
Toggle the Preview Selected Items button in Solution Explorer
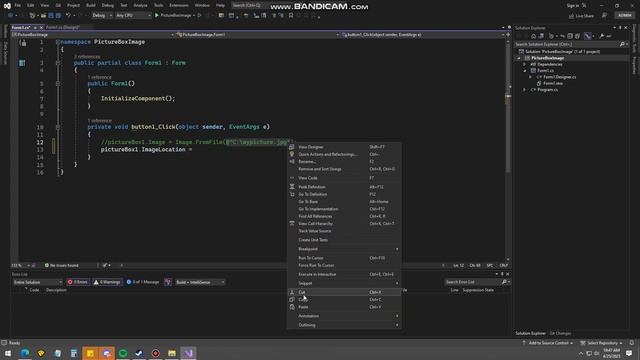(588, 36)
